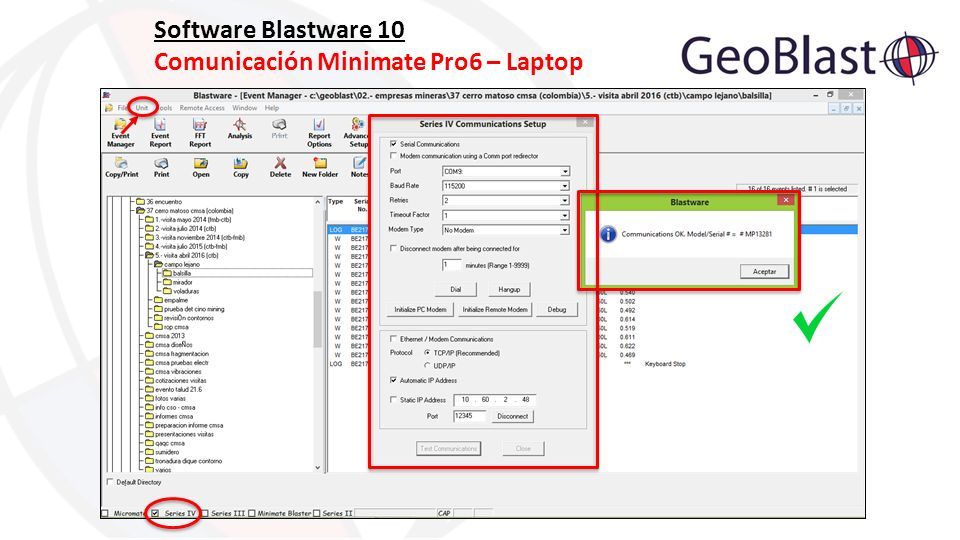Toggle Automatic IP Address checkbox
This screenshot has height=540, width=960.
(x=393, y=380)
